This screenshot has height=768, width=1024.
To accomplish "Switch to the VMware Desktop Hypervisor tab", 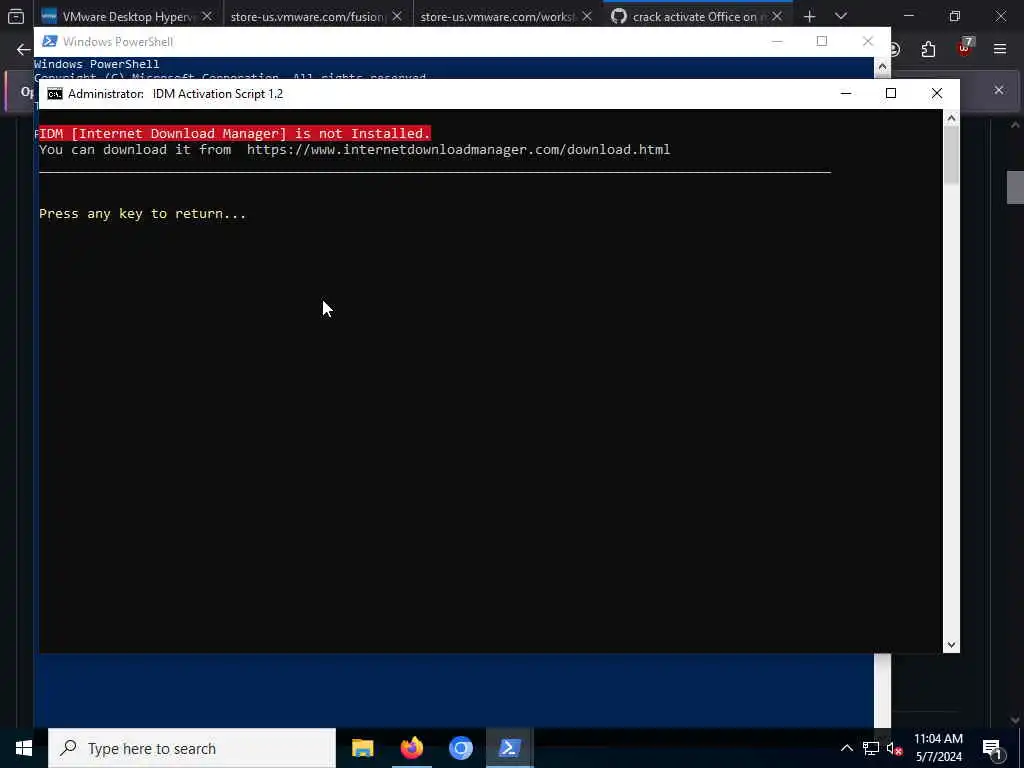I will (128, 16).
